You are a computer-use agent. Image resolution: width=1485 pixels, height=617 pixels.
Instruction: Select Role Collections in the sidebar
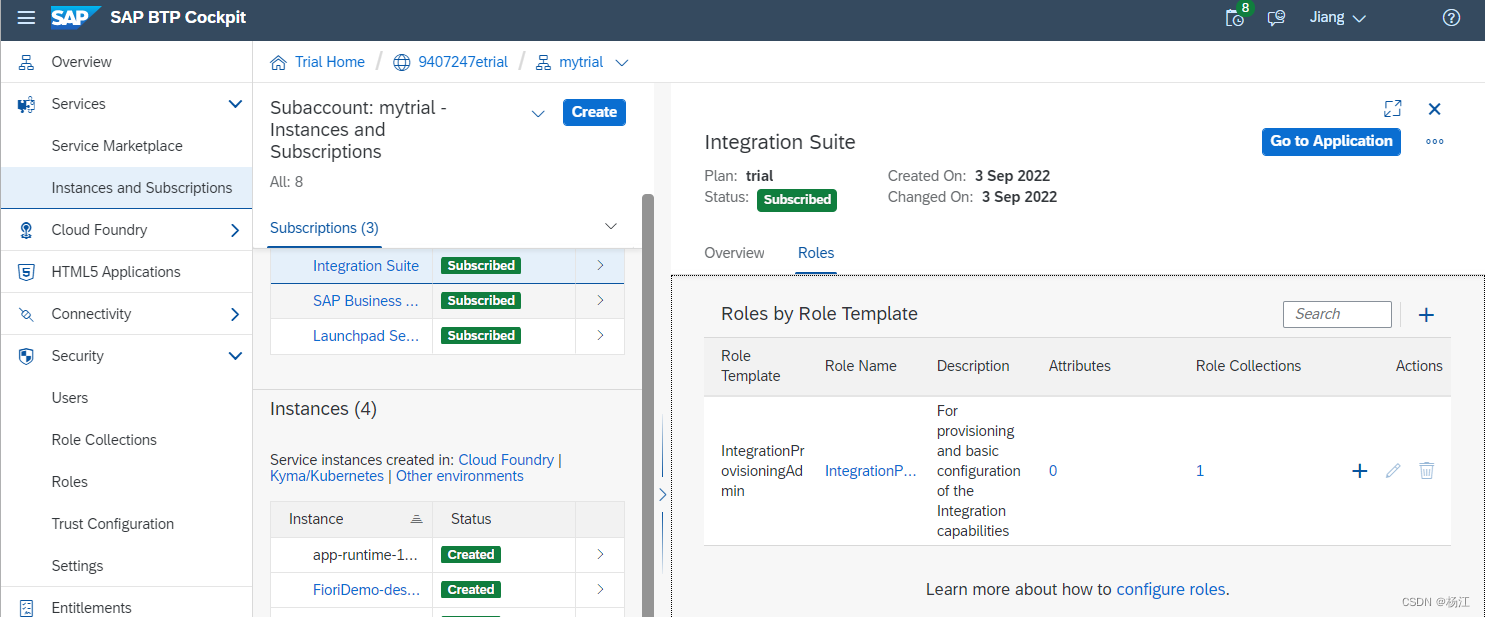click(103, 439)
